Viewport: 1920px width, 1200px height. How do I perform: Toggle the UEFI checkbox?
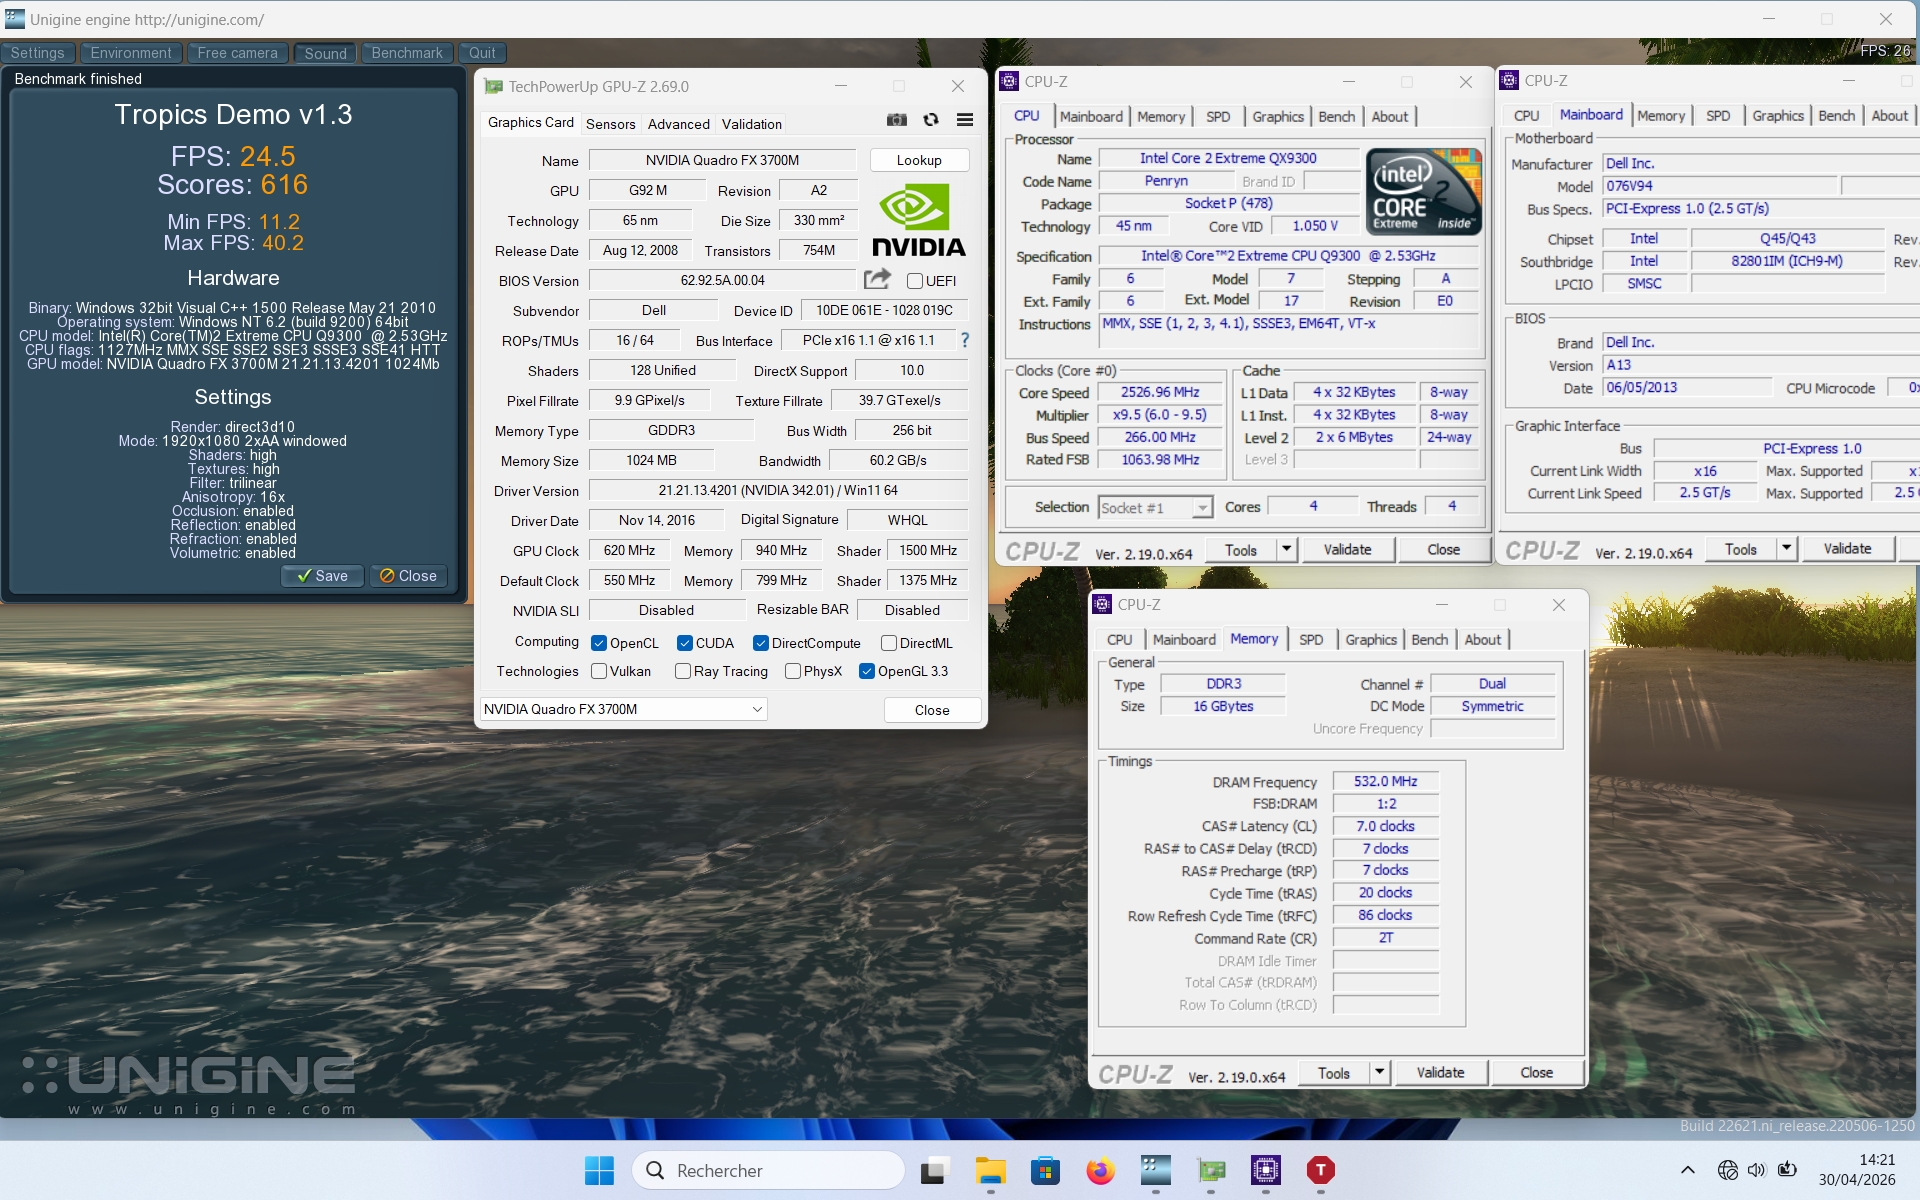tap(915, 281)
